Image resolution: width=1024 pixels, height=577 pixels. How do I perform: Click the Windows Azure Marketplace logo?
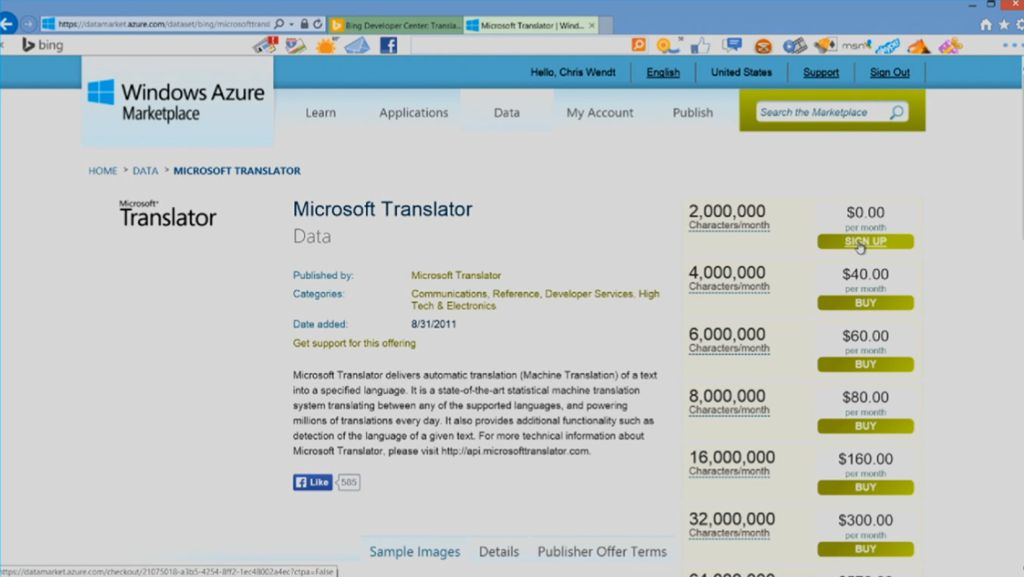point(177,102)
